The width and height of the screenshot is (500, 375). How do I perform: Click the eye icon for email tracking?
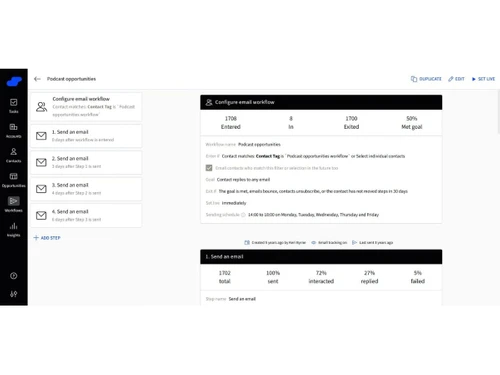click(314, 243)
